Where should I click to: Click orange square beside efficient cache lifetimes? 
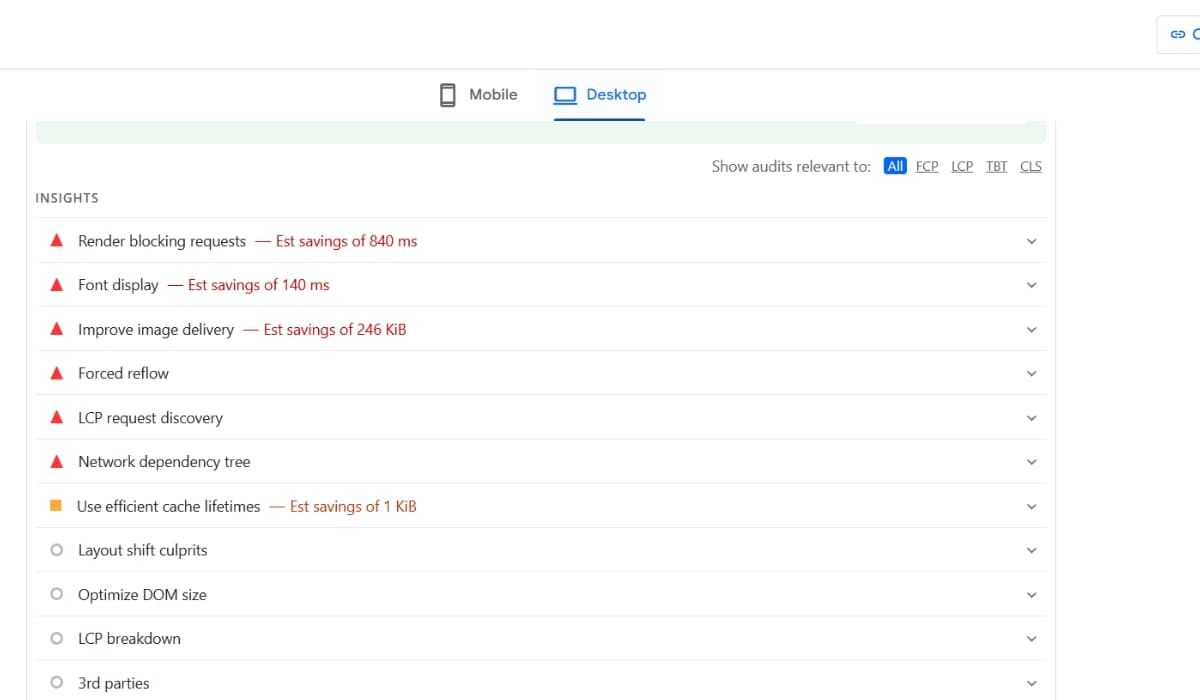click(x=56, y=506)
